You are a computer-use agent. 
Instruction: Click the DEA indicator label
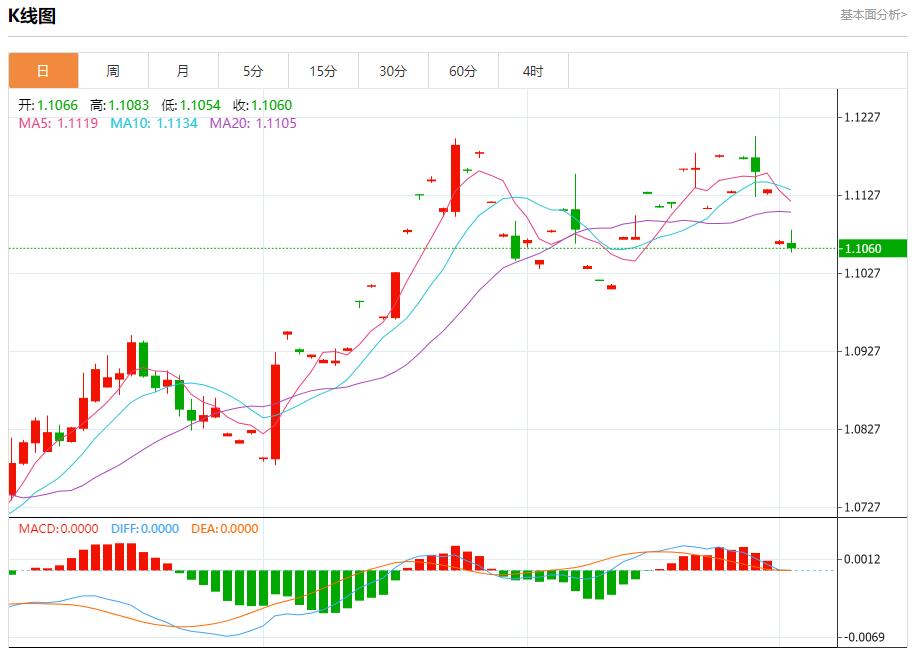tap(224, 529)
